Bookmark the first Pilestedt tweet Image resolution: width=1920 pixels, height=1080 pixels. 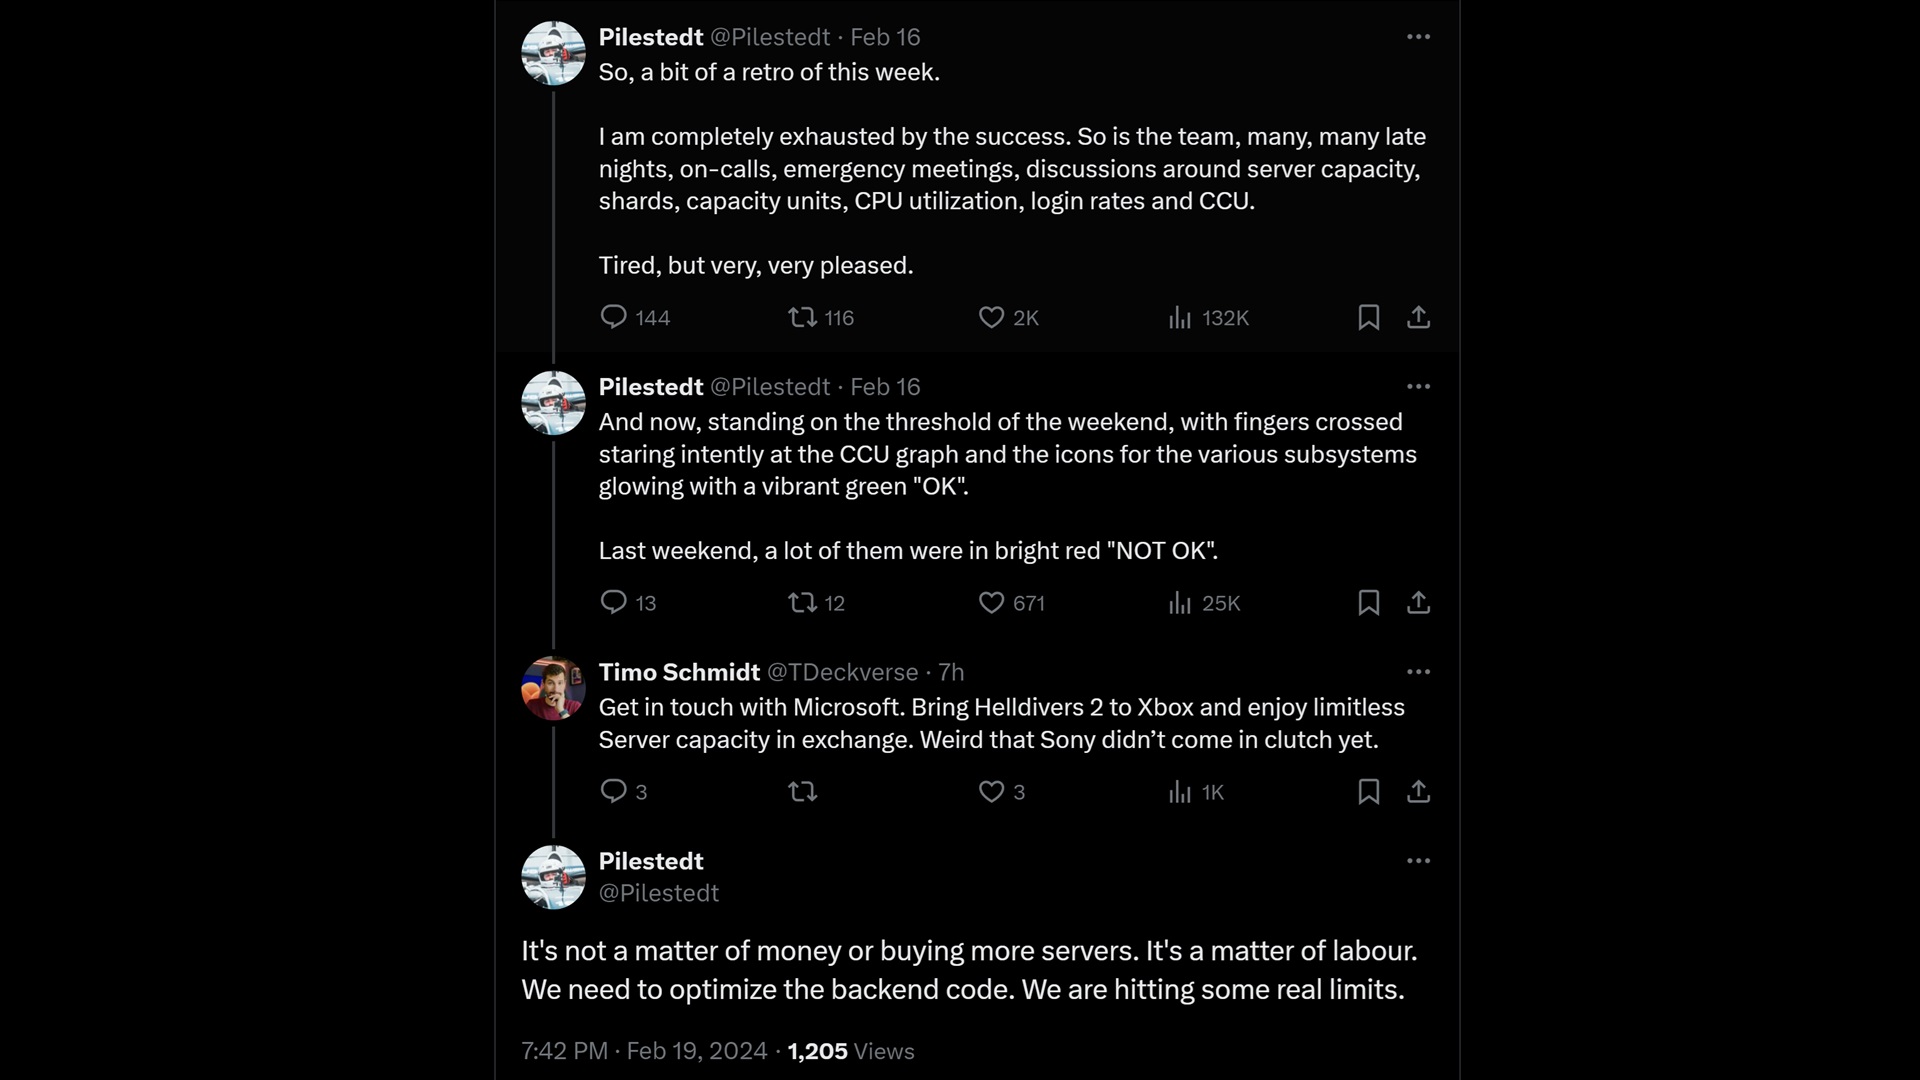pos(1369,318)
